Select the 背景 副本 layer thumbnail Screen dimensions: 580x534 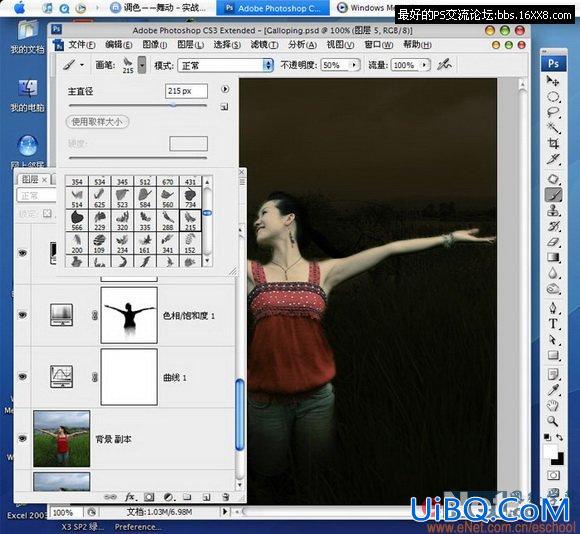[61, 439]
